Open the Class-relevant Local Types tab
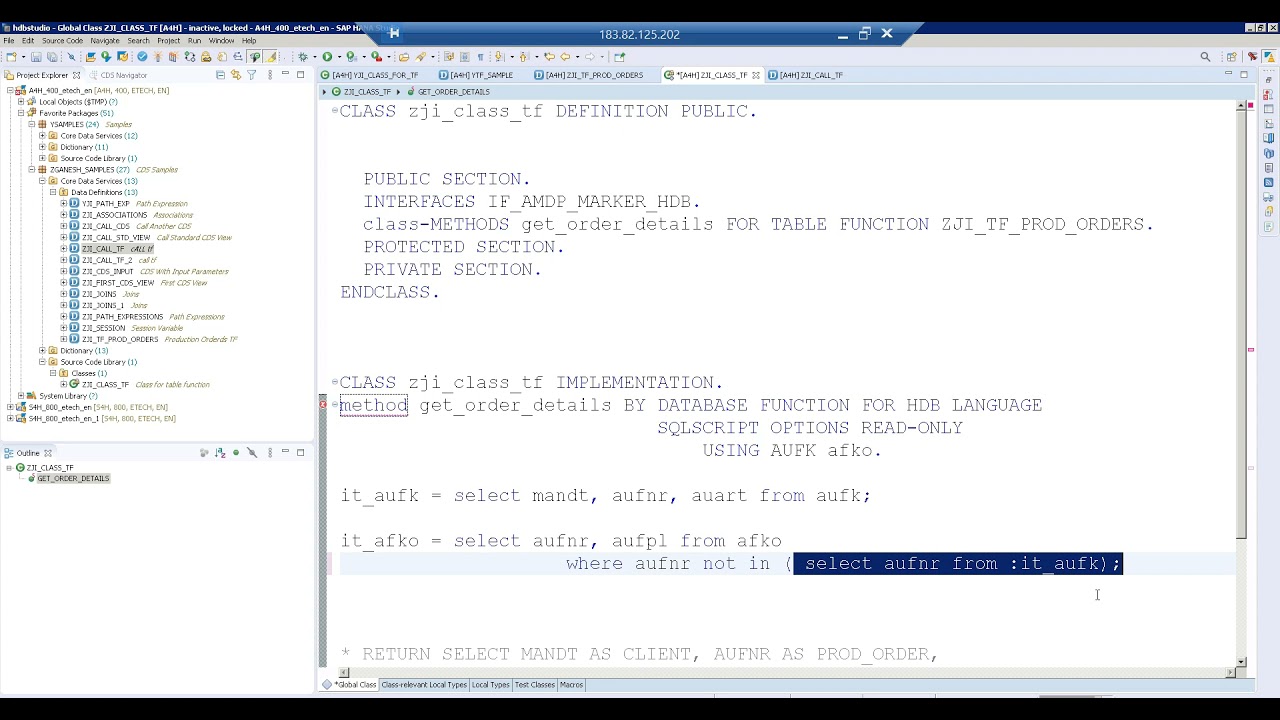 click(424, 685)
